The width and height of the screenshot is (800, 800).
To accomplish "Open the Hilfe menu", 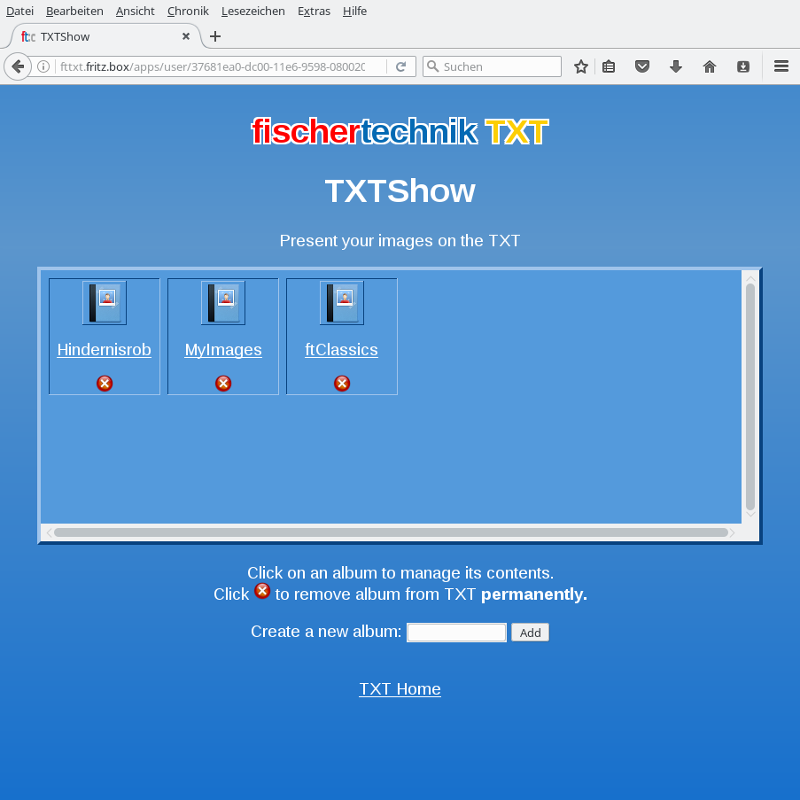I will click(355, 11).
